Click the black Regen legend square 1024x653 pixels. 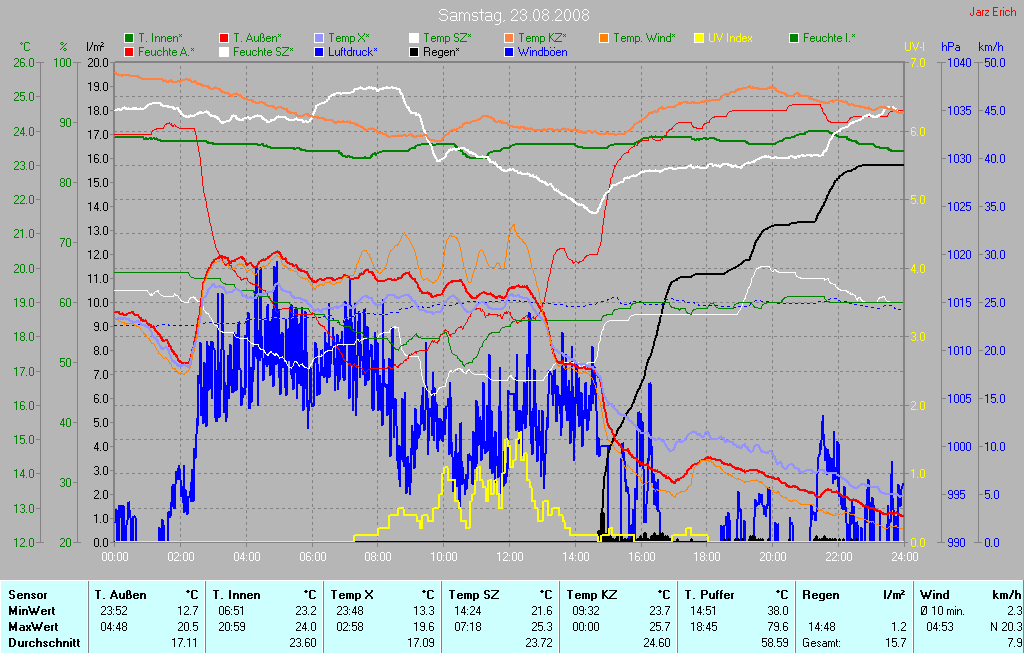(x=414, y=51)
